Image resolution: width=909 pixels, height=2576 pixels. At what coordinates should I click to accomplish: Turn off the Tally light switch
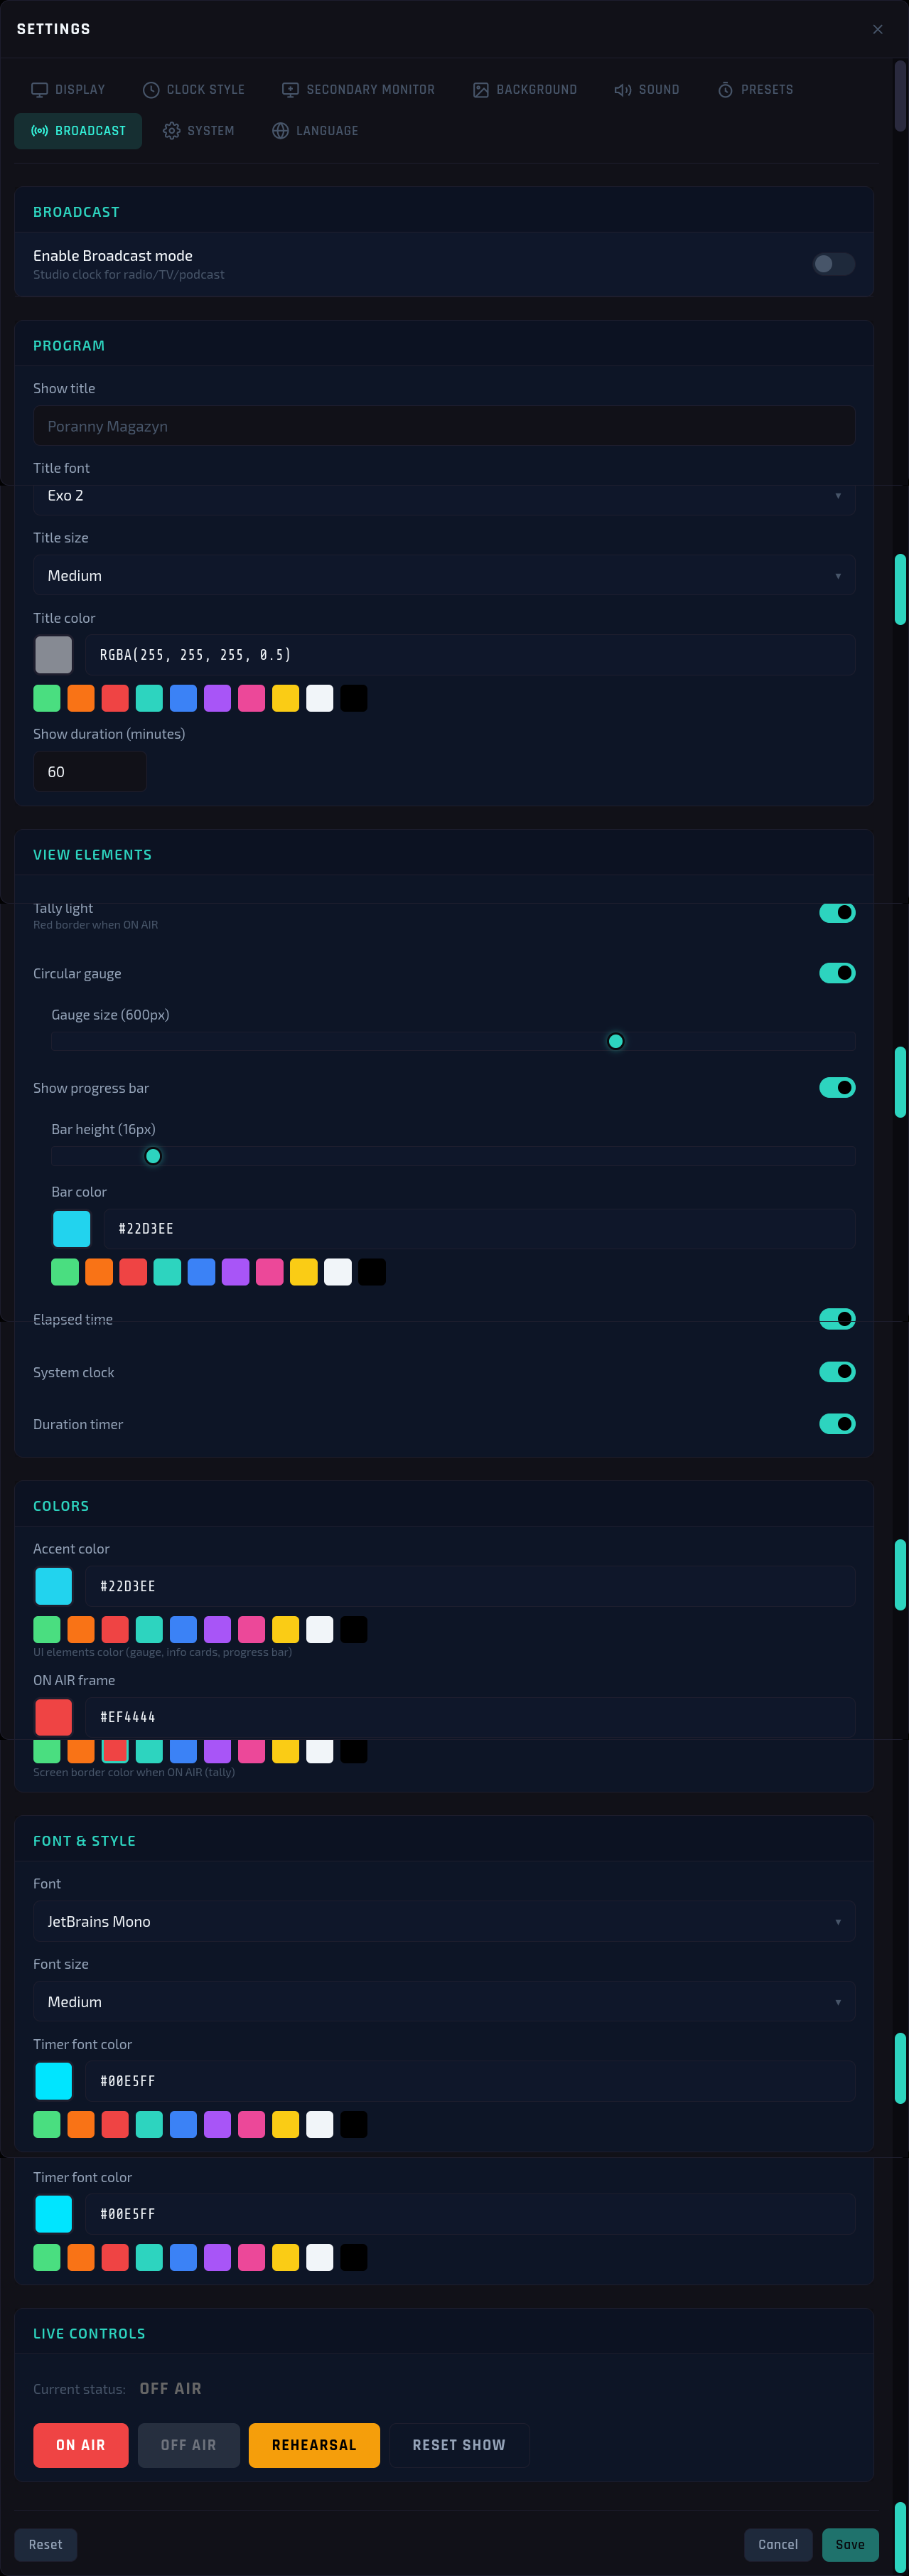(837, 912)
